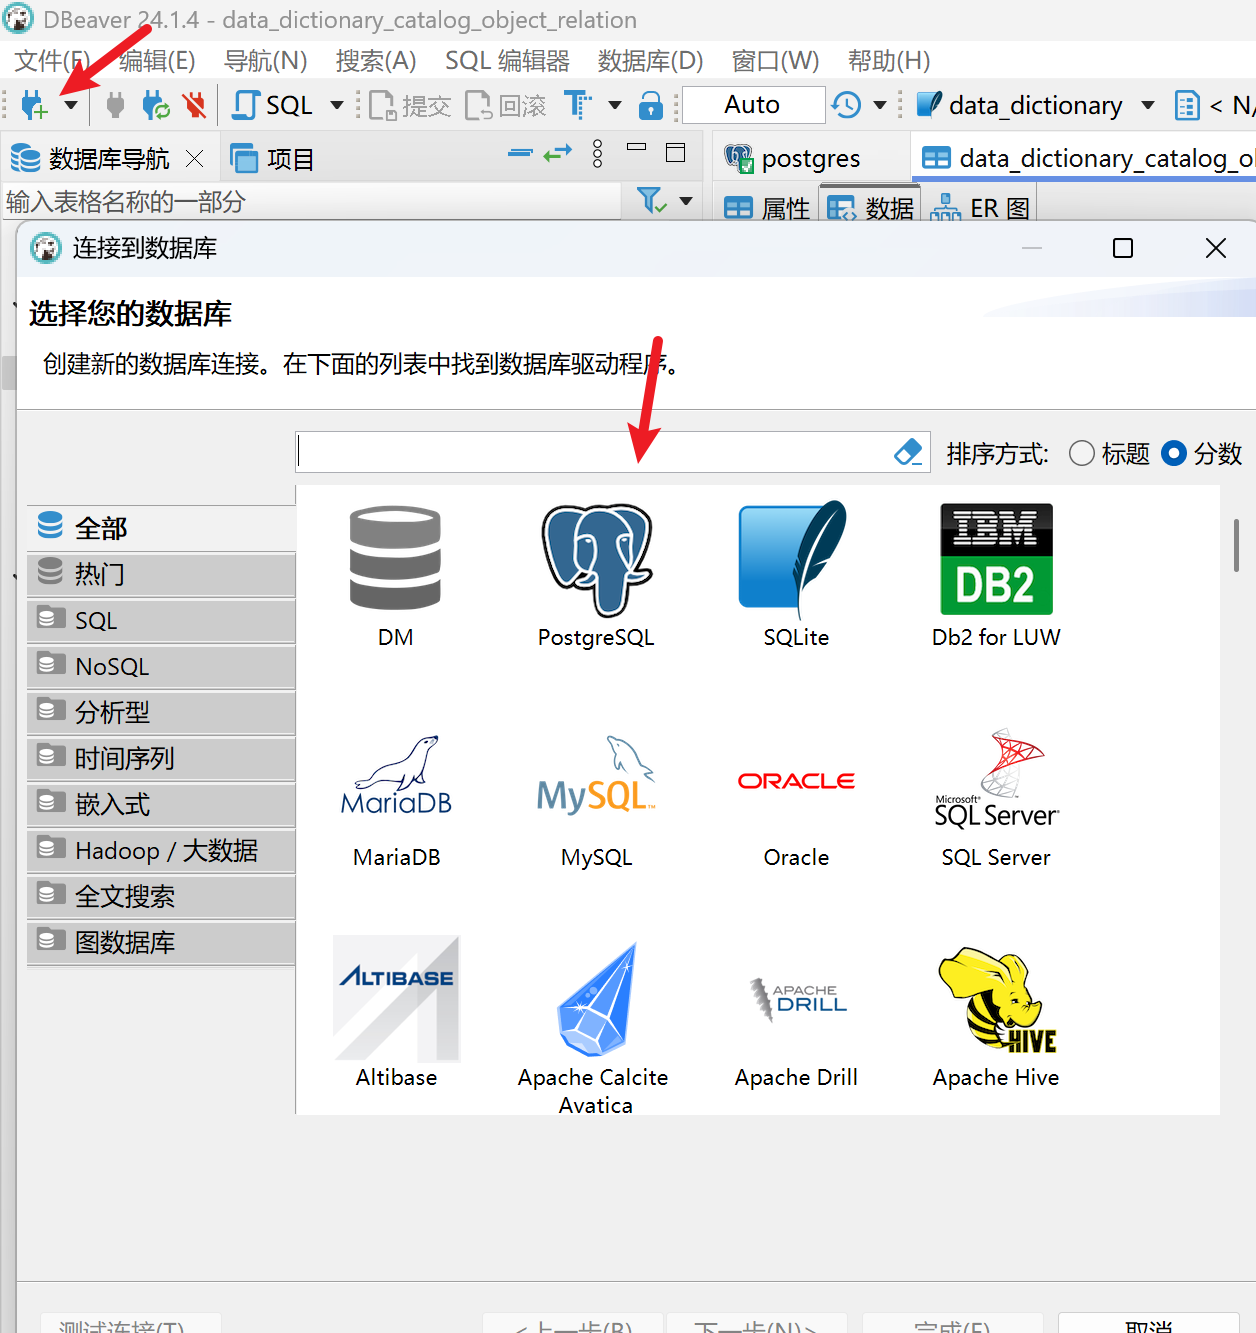Select the 全部 (All) category

(161, 528)
